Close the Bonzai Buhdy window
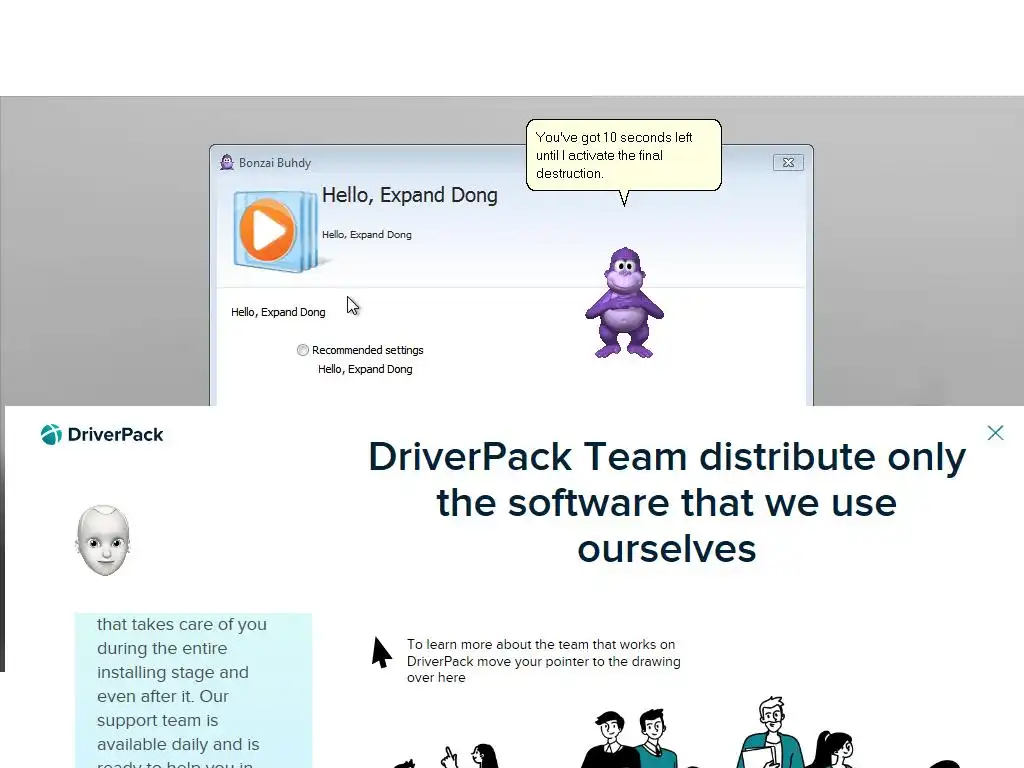 pos(788,163)
